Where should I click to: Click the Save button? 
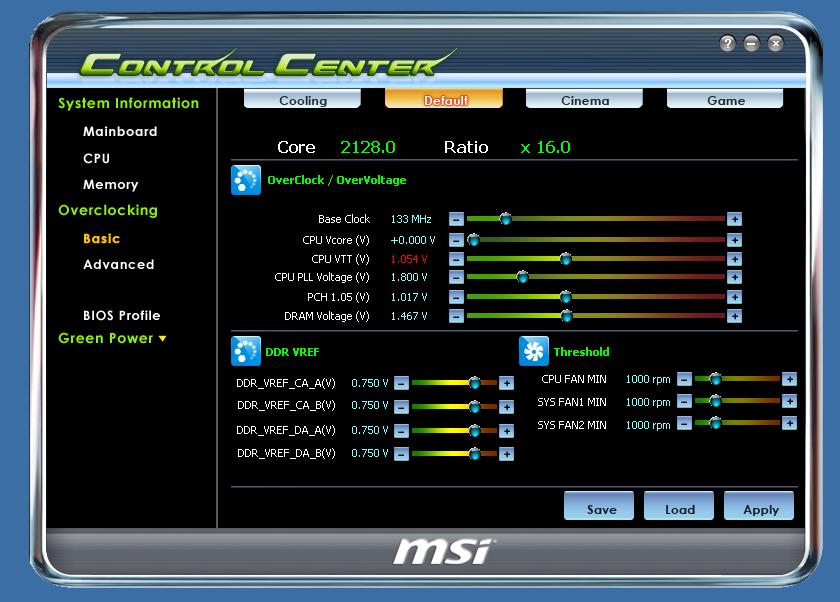(599, 507)
